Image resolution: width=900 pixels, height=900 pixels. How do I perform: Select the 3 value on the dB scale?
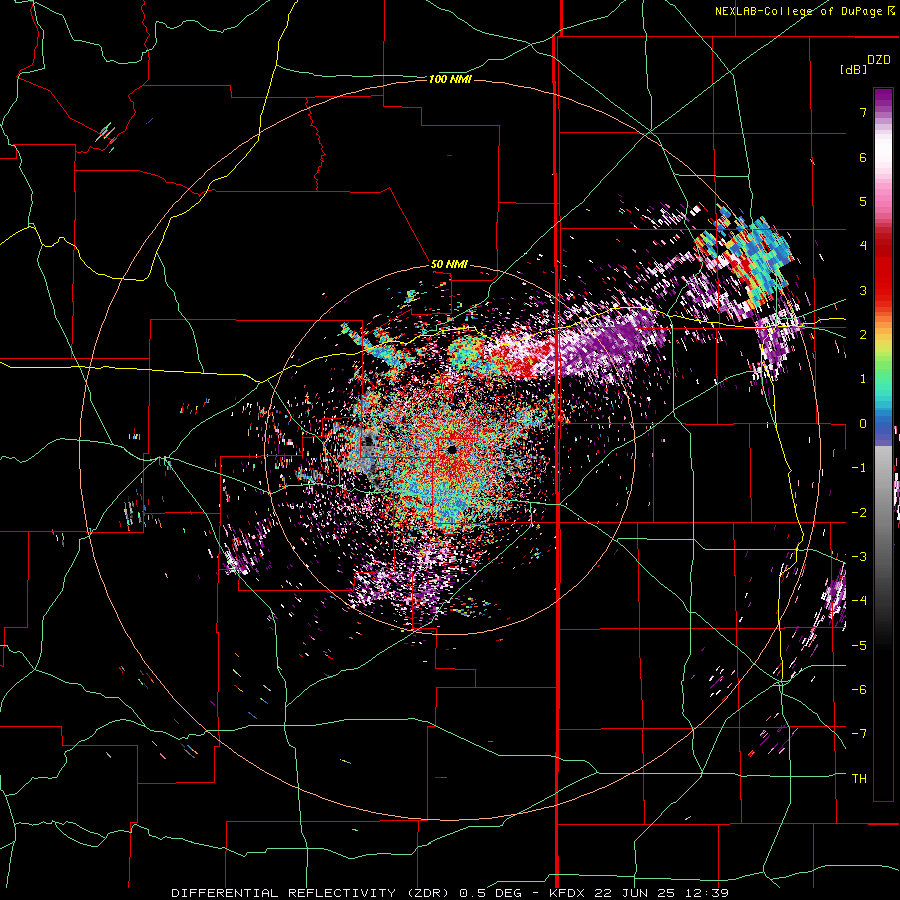(x=863, y=290)
